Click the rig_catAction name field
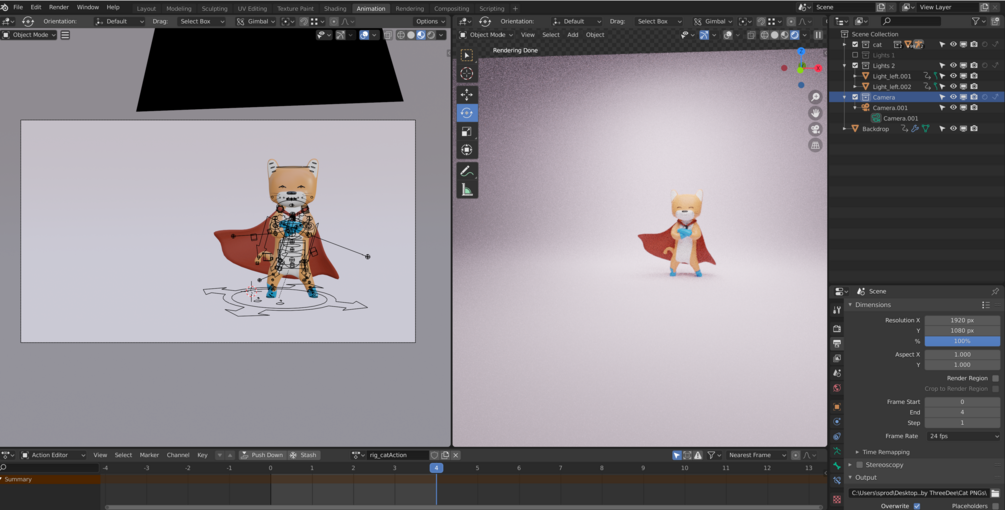This screenshot has width=1005, height=510. click(x=397, y=455)
